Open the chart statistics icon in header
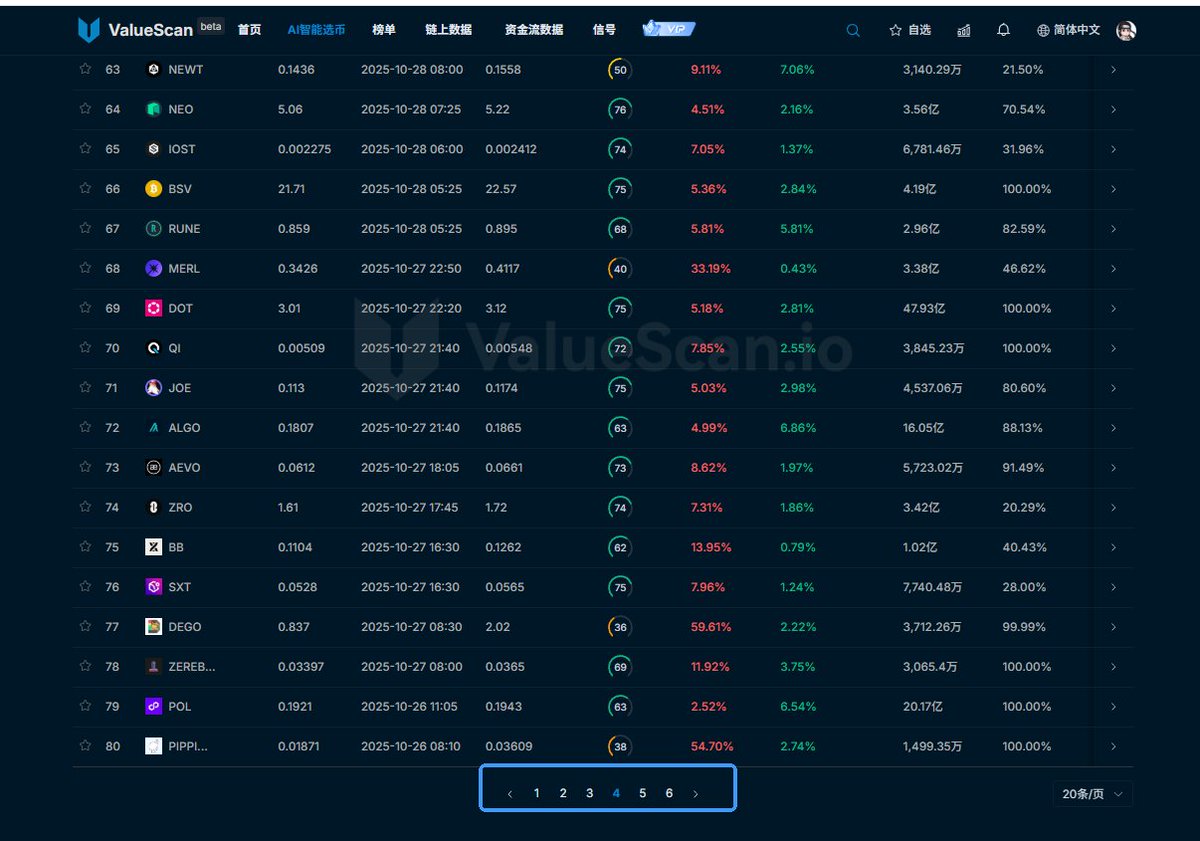 [964, 30]
